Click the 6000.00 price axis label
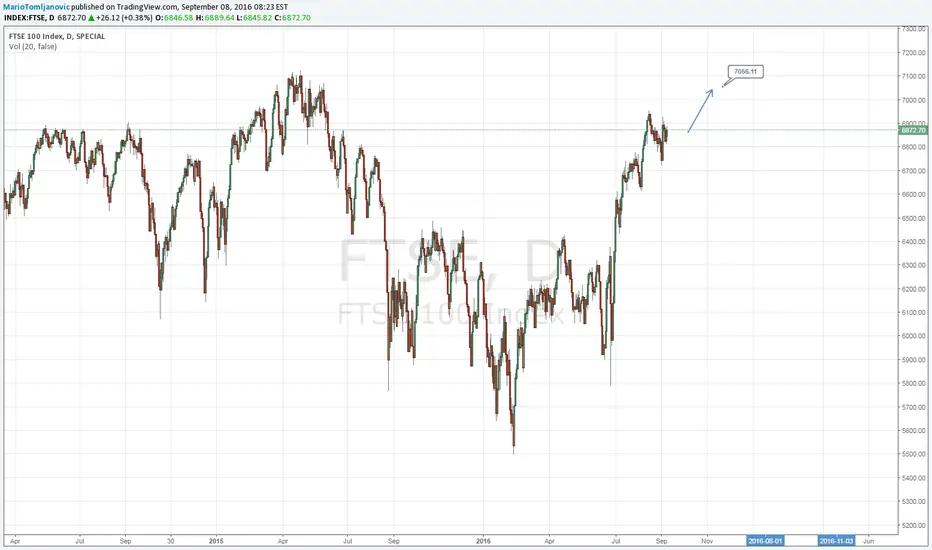 pyautogui.click(x=914, y=336)
